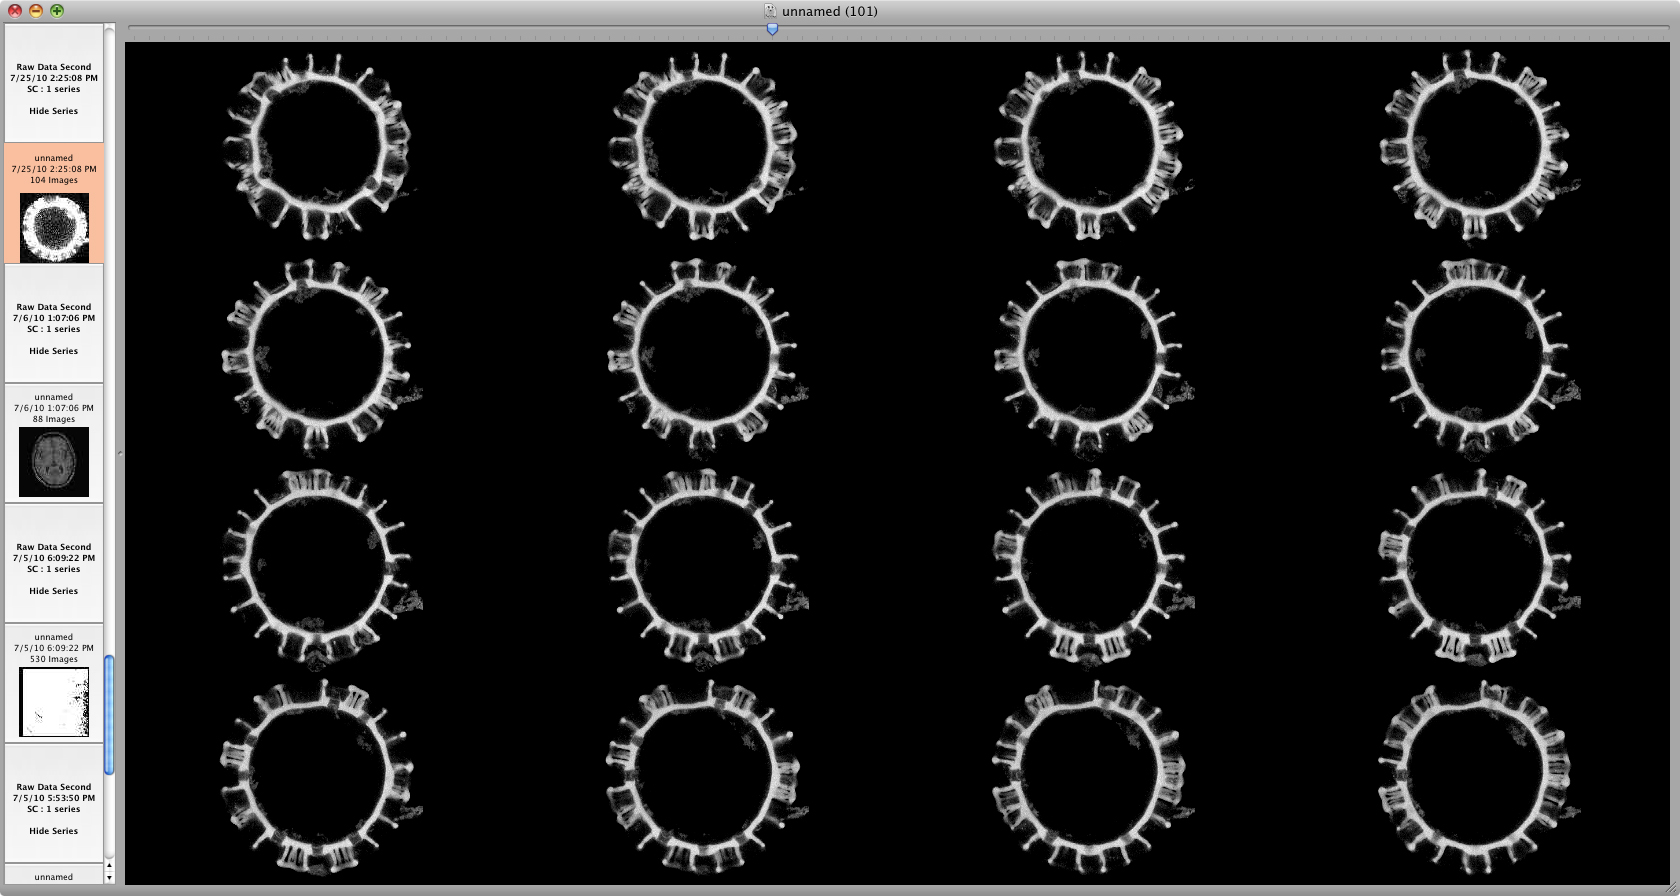Screen dimensions: 1680x896
Task: Click the sidebar scroll down arrow
Action: pyautogui.click(x=109, y=878)
